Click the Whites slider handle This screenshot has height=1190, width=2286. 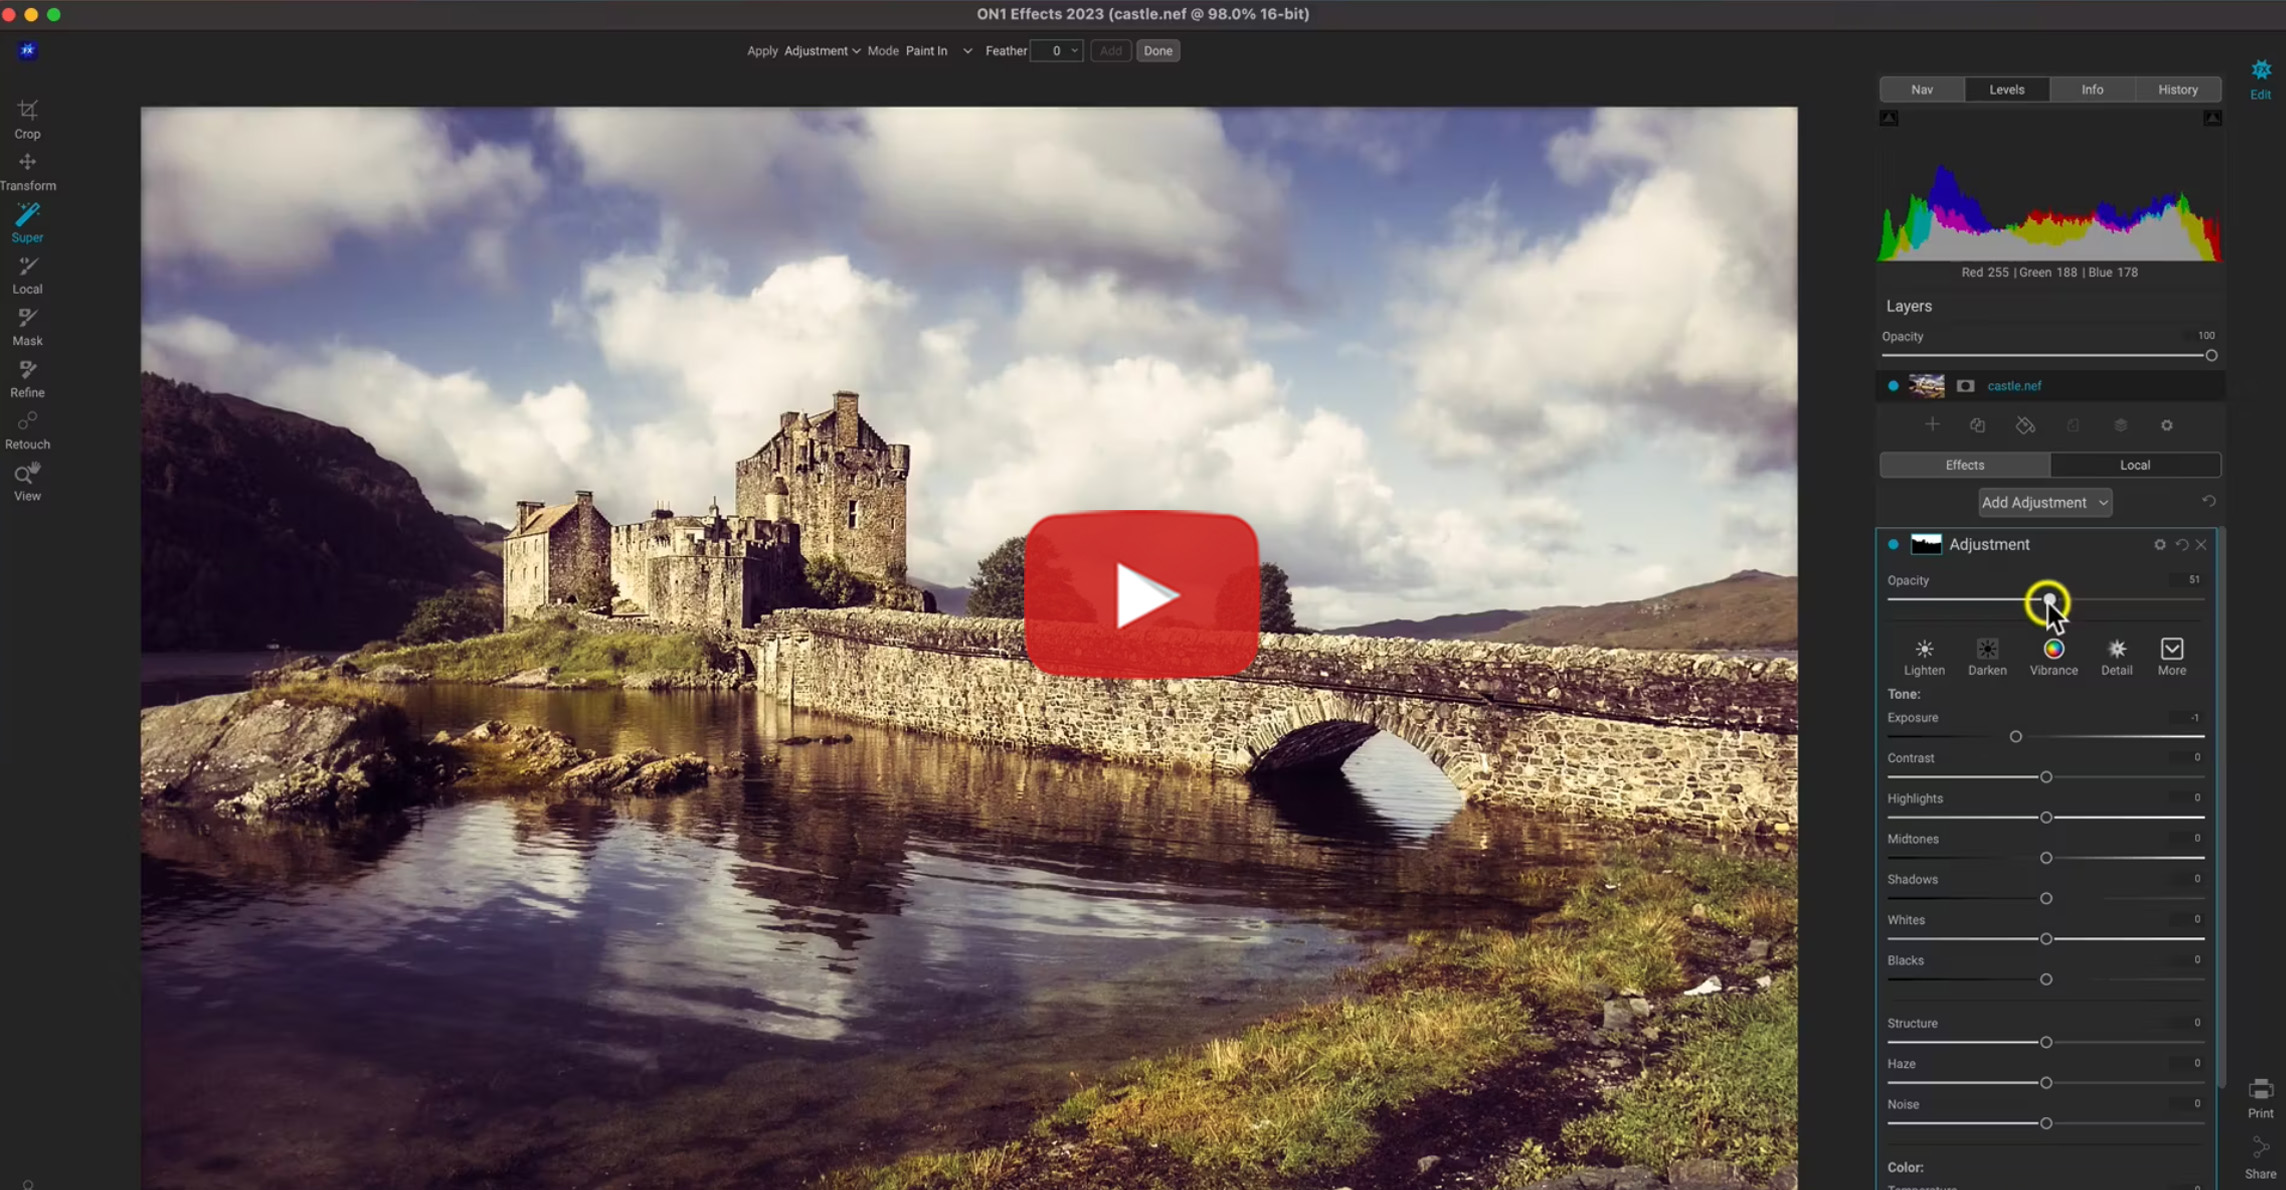(x=2046, y=939)
